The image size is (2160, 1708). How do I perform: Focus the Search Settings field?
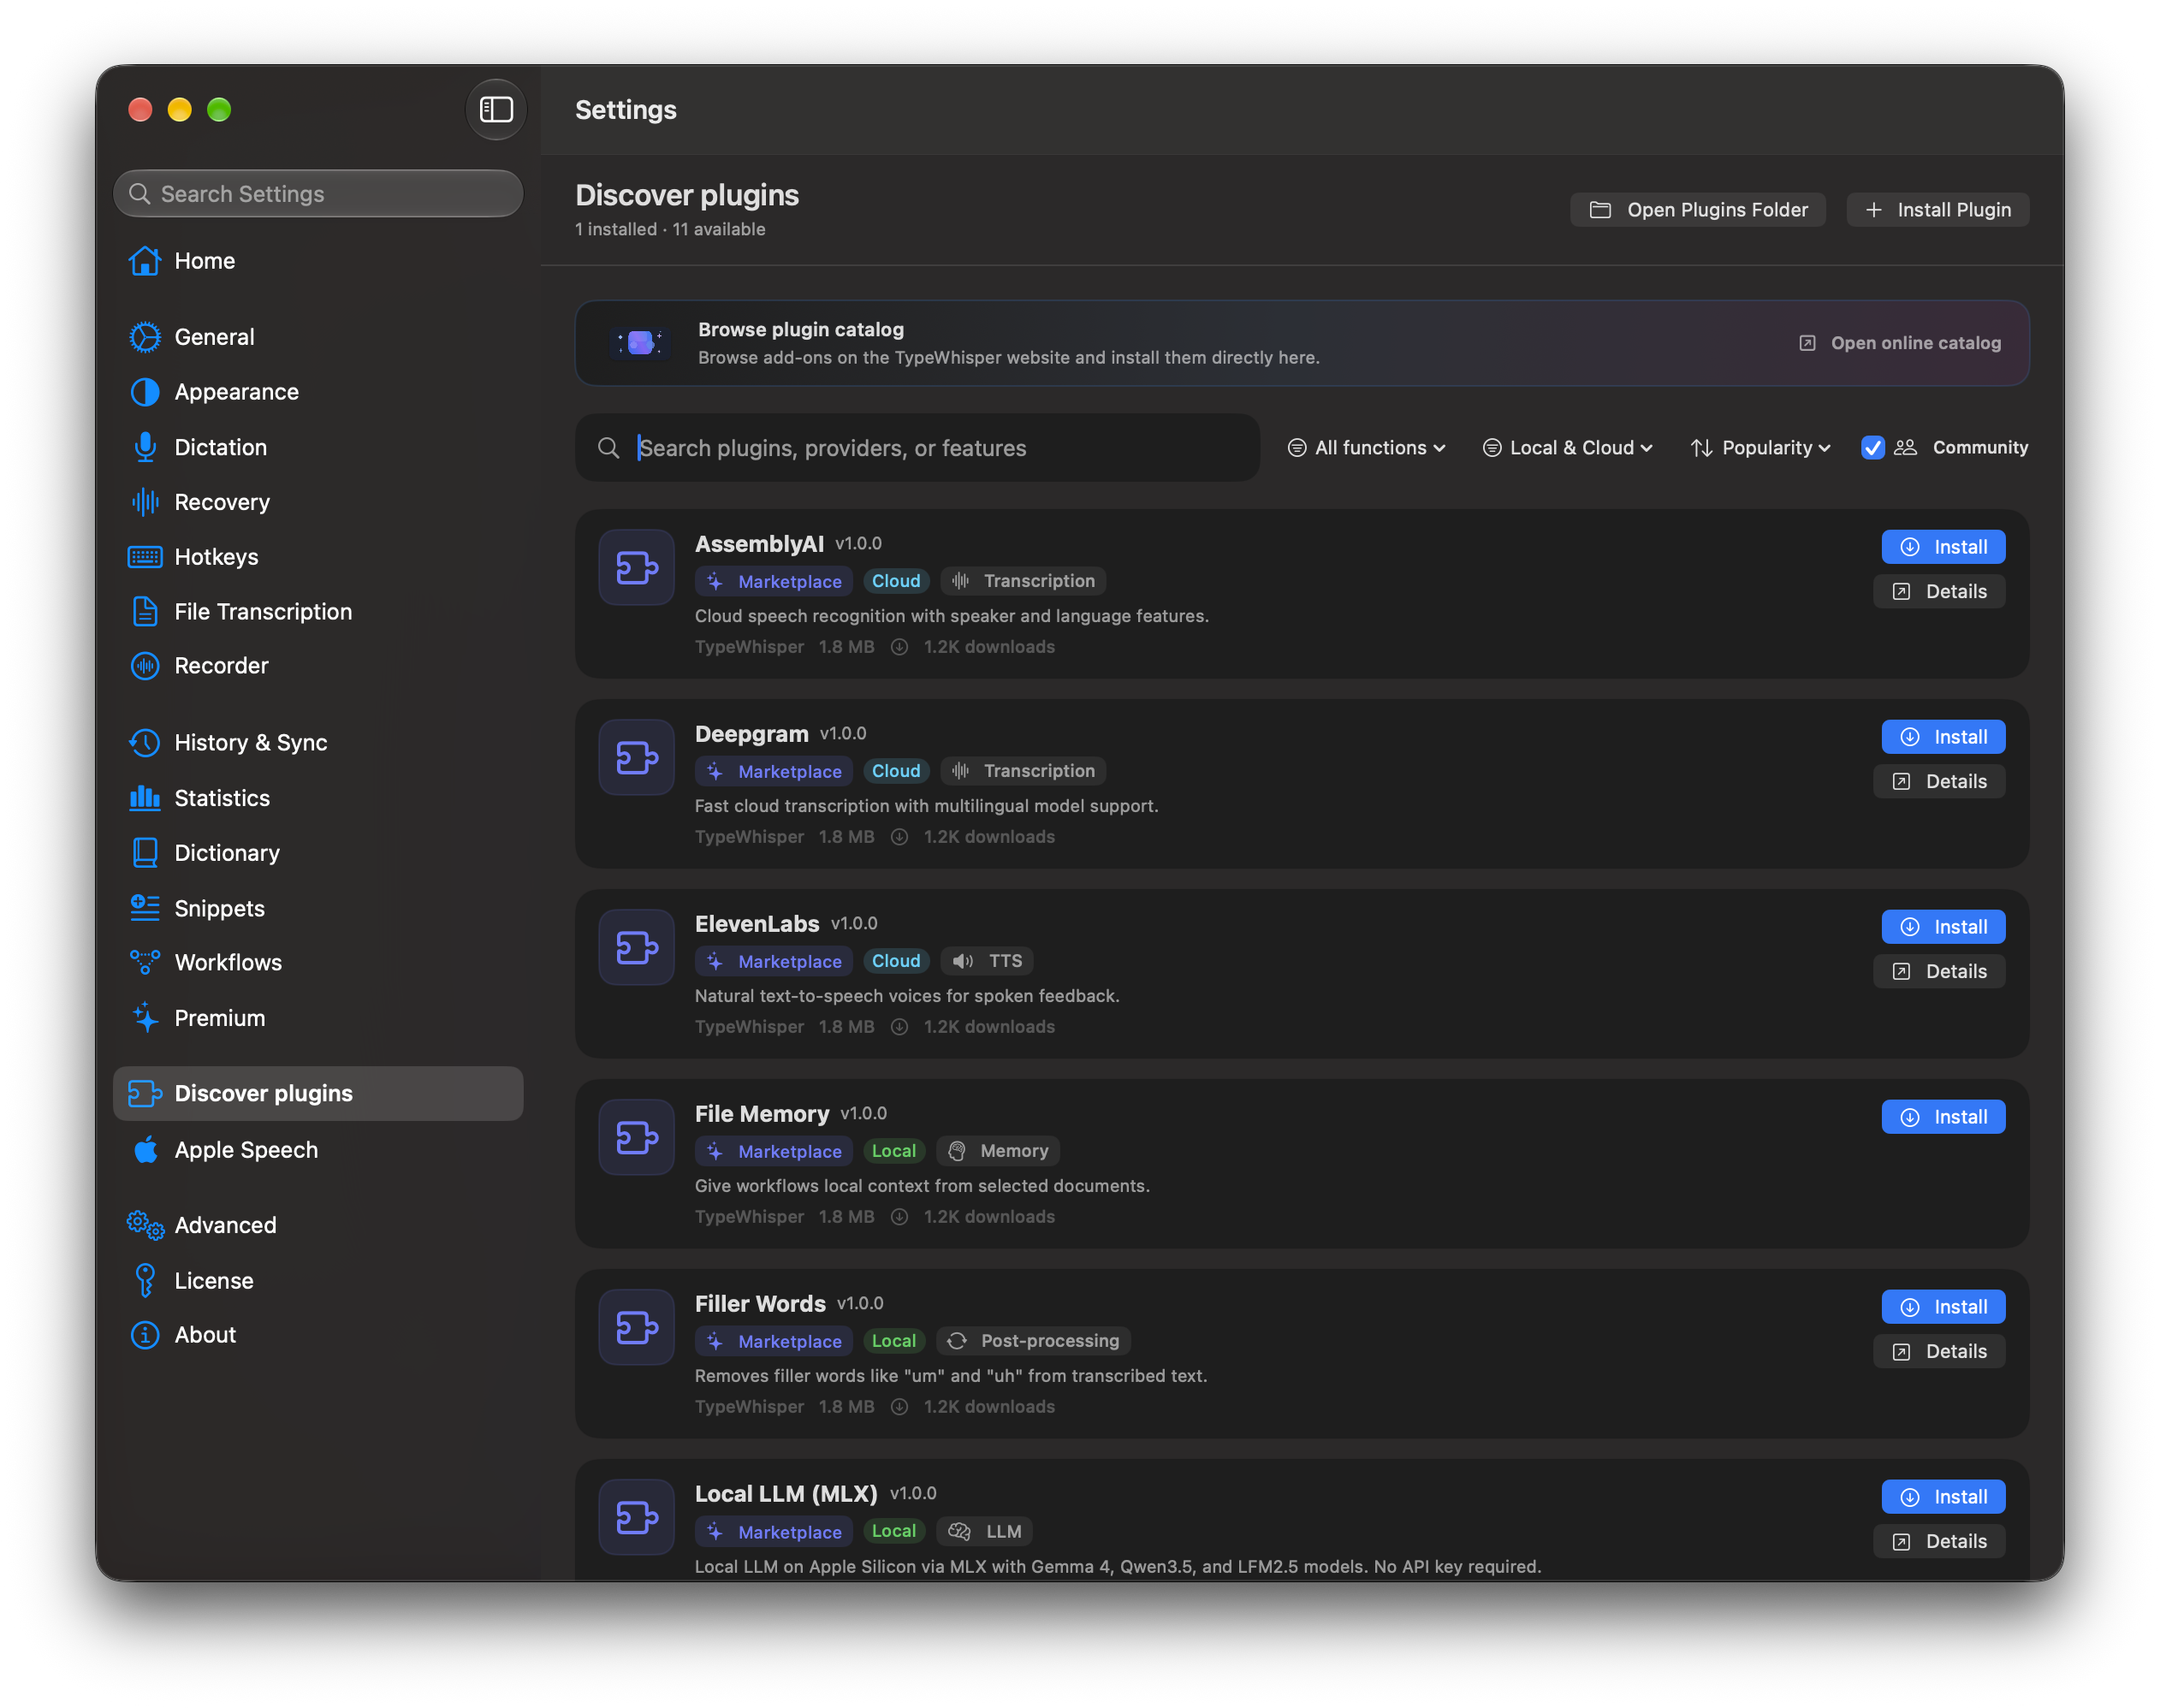pyautogui.click(x=318, y=194)
